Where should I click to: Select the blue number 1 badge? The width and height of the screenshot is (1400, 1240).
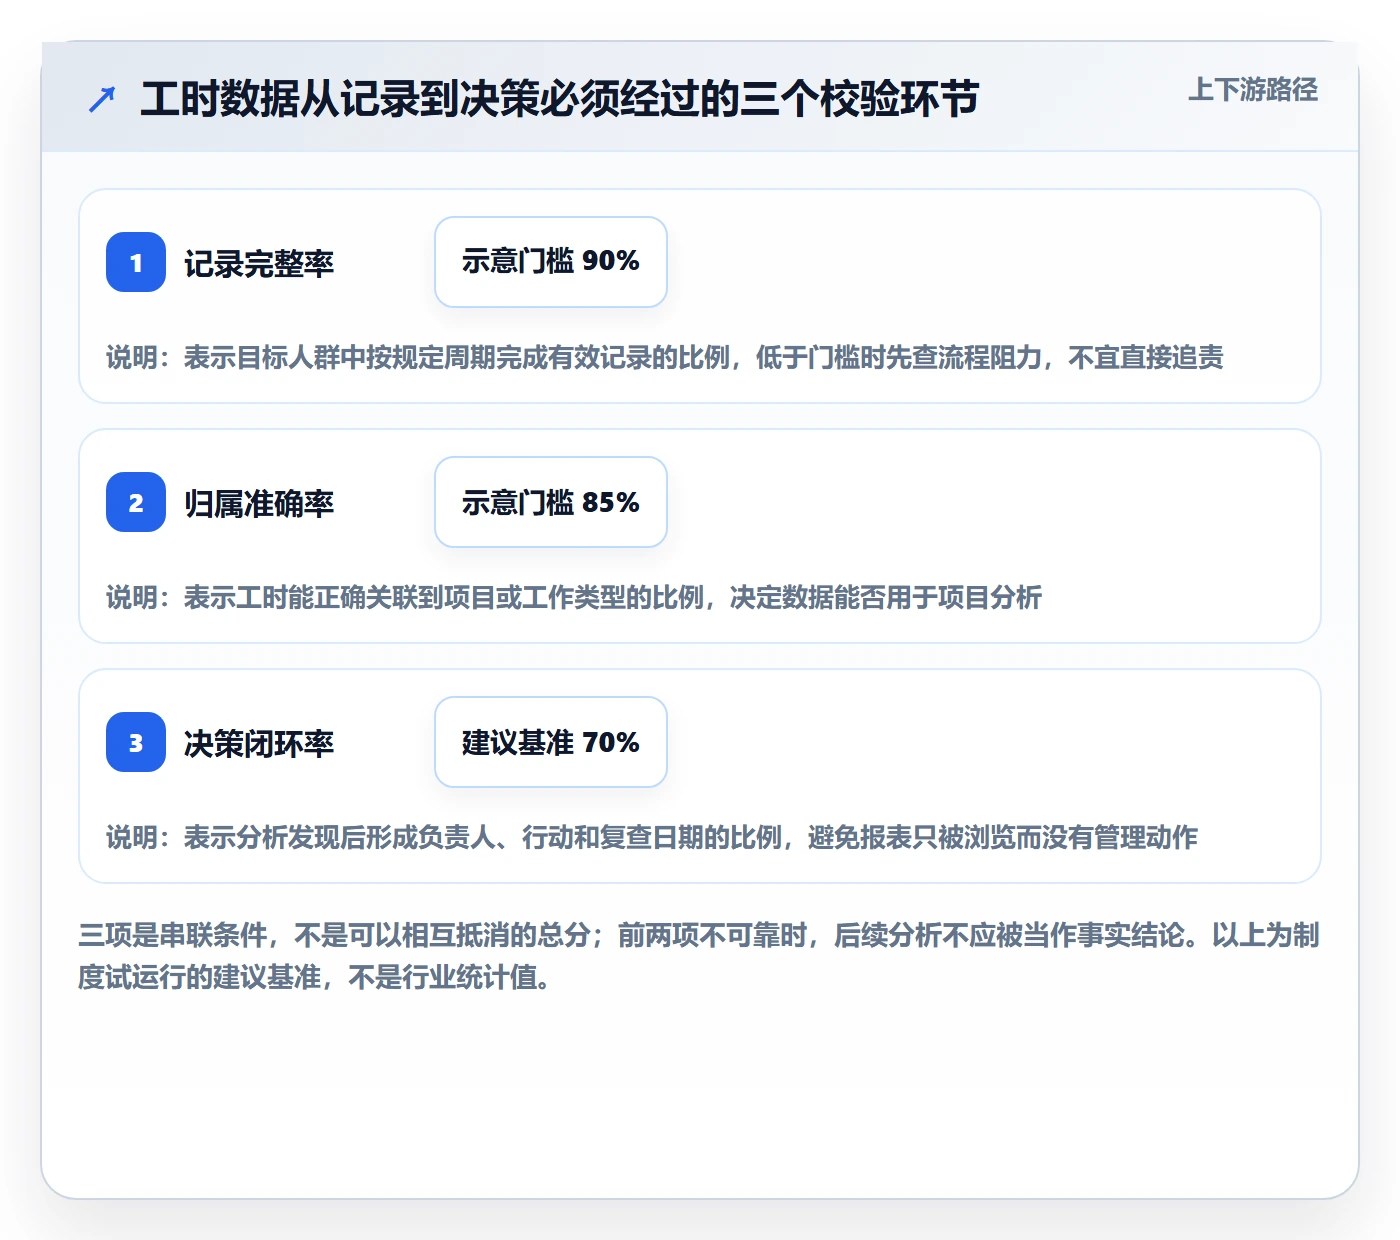coord(136,262)
